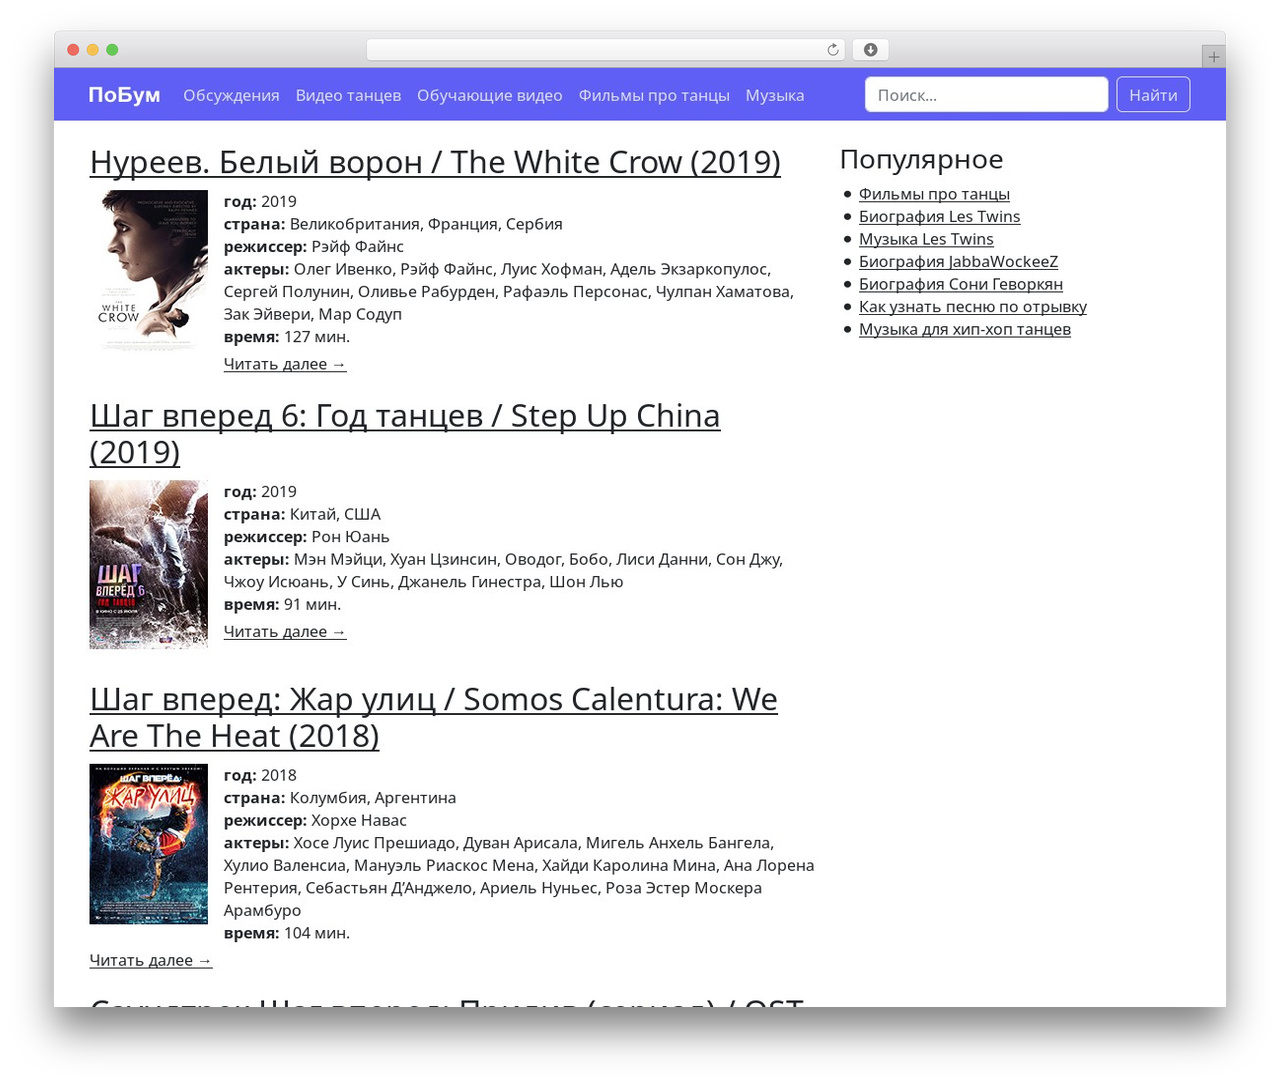Open Биография JabbaWockeeZ link
Image resolution: width=1280 pixels, height=1084 pixels.
[958, 262]
